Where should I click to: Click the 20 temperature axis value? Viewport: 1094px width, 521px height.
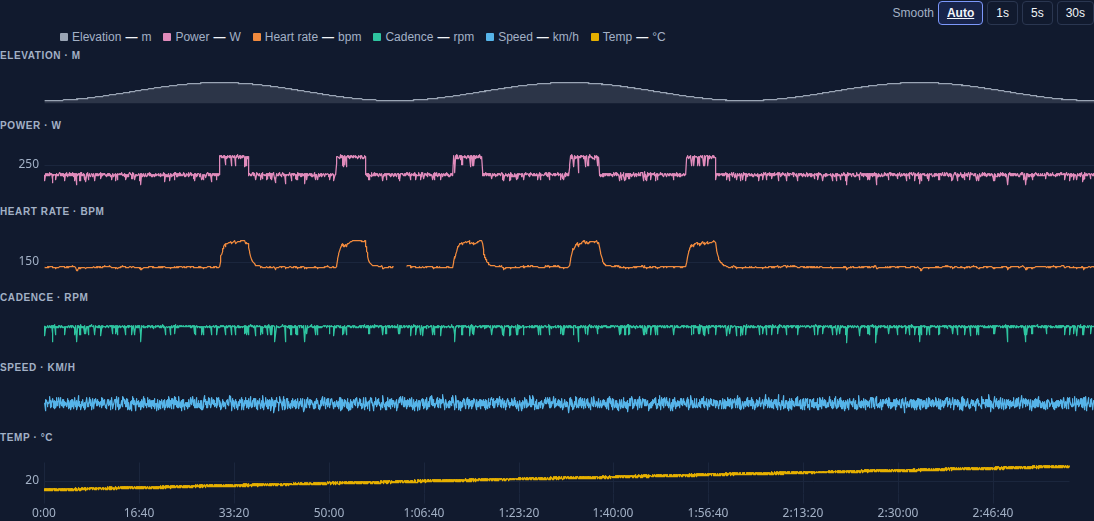point(32,480)
